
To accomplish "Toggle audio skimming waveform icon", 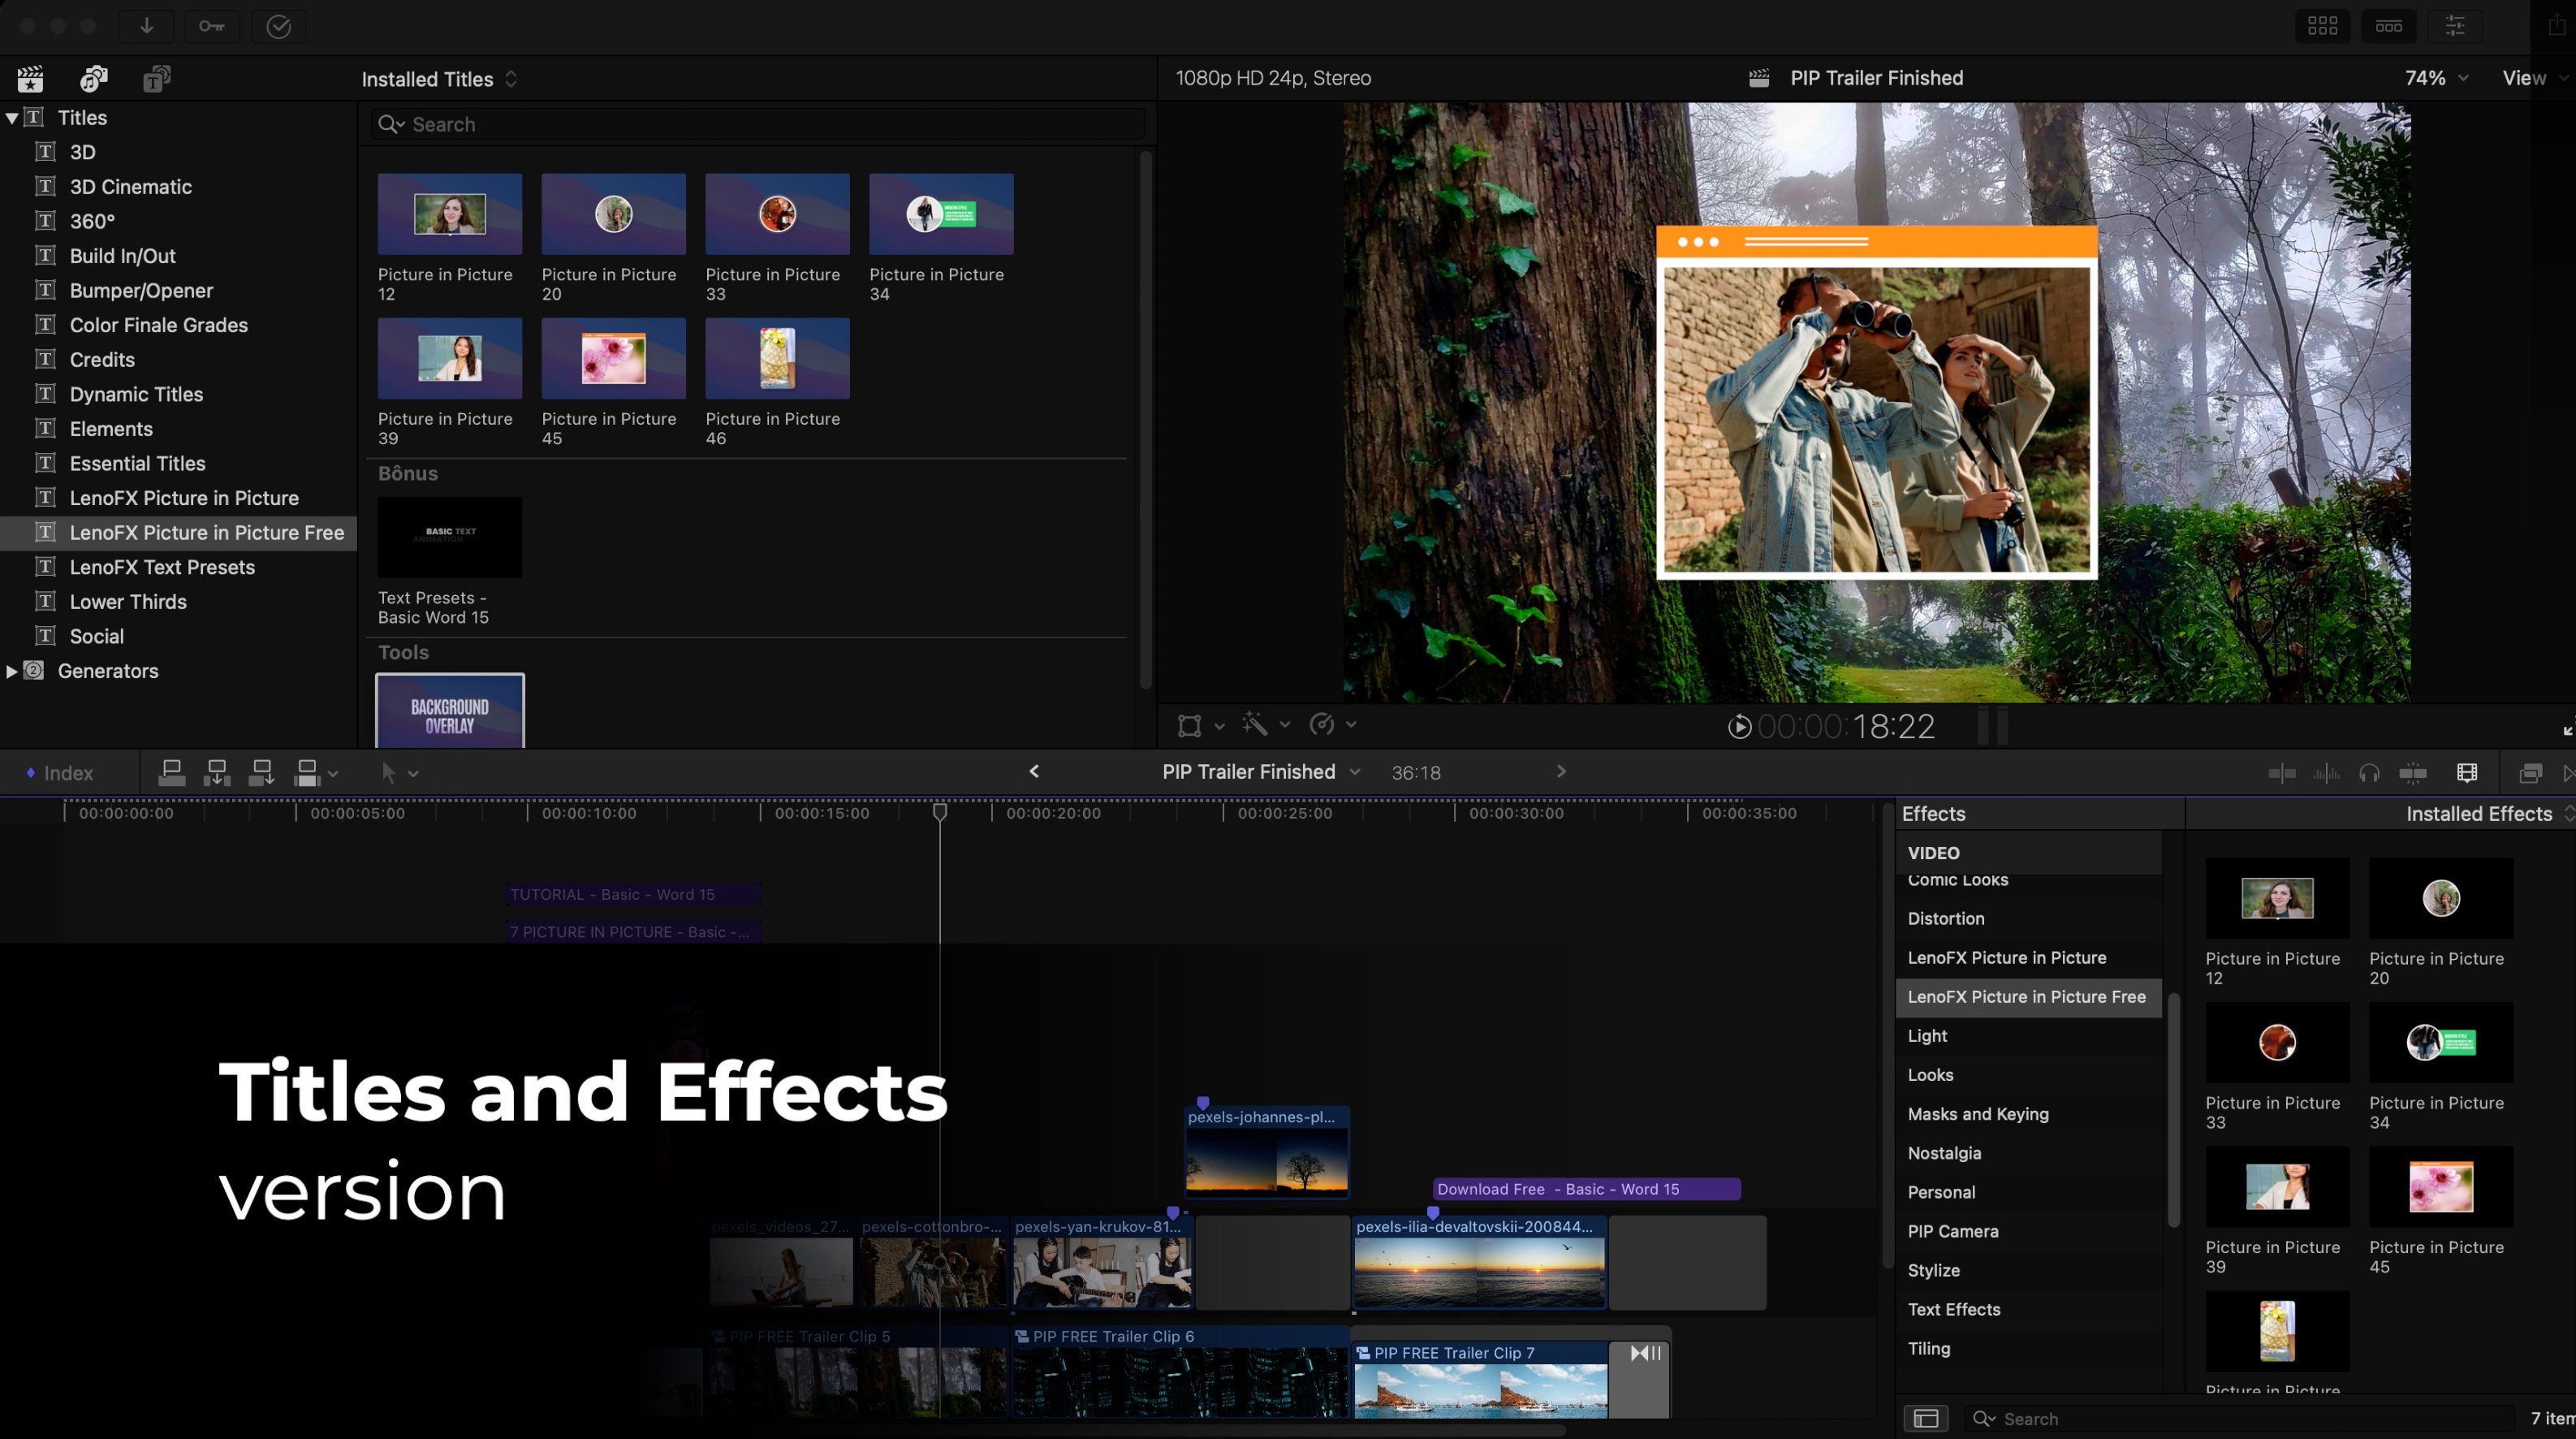I will point(2326,773).
